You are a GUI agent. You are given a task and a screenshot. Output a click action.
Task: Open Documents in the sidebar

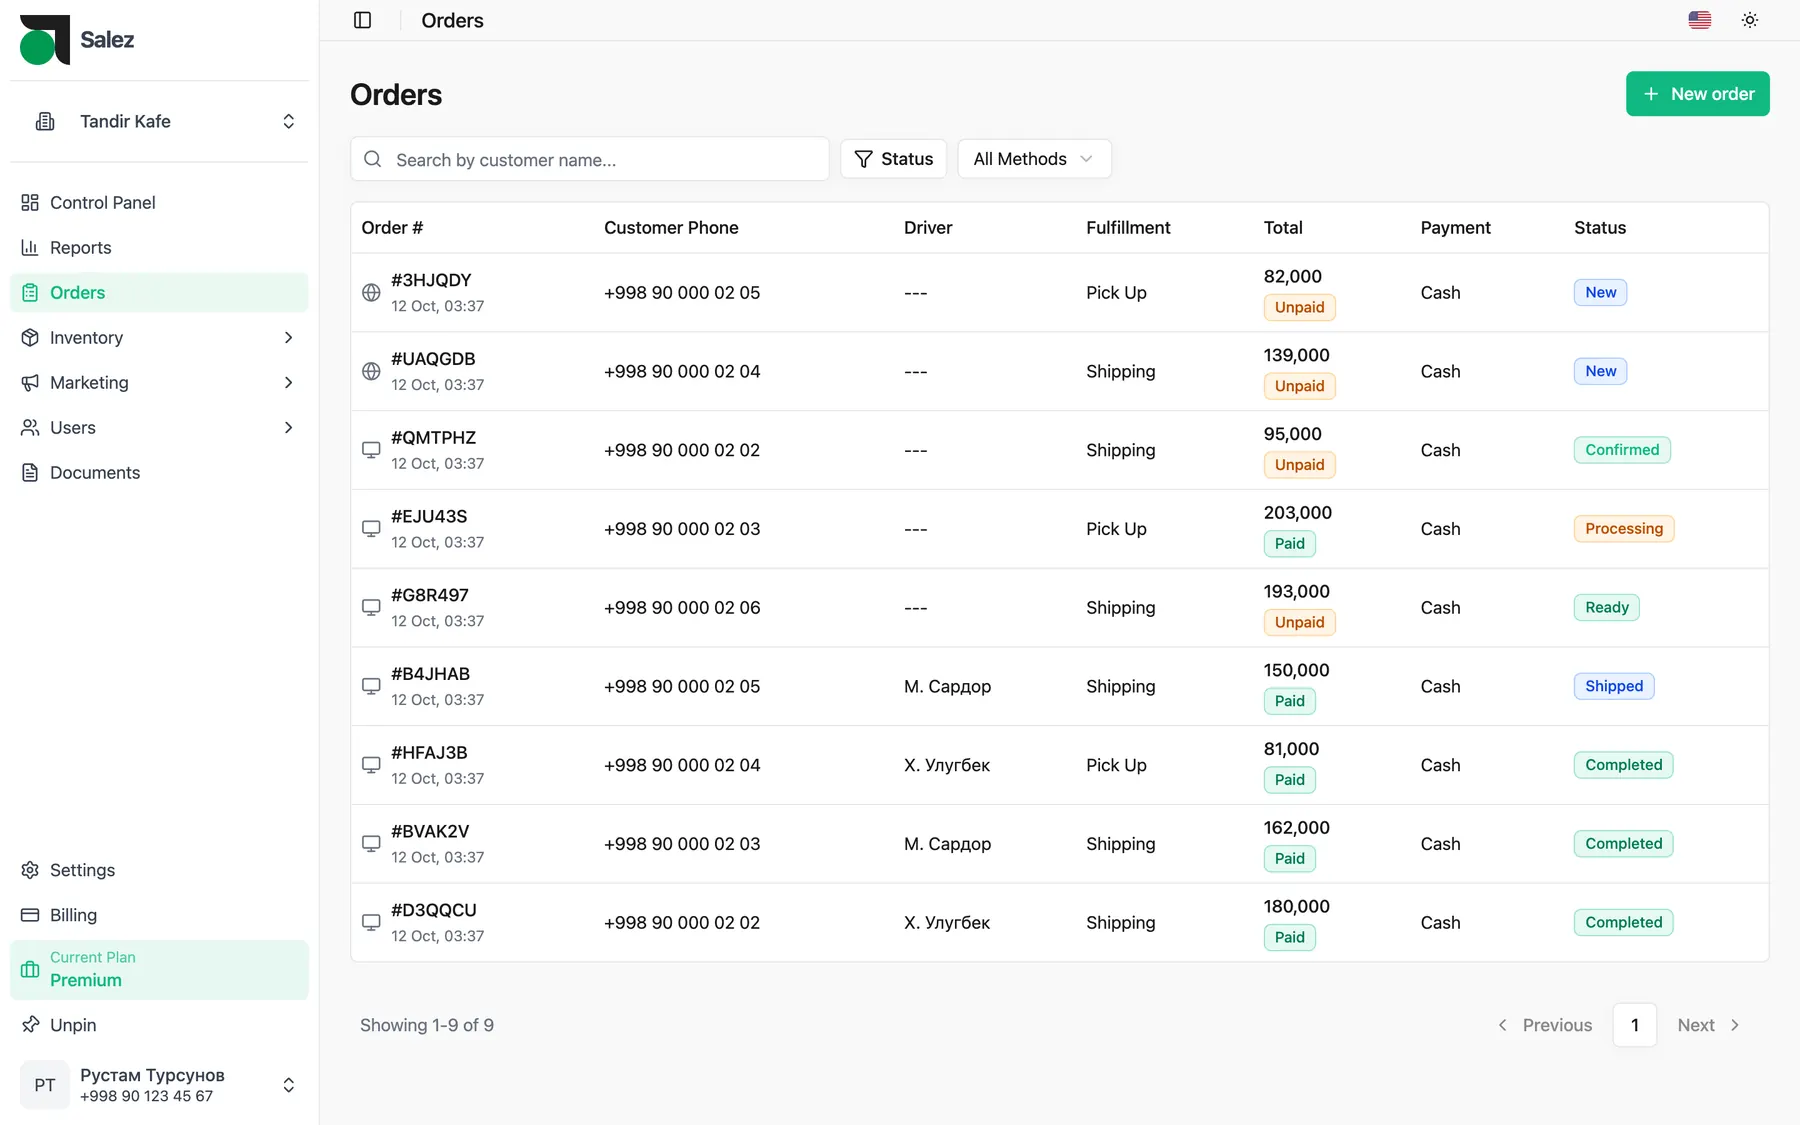click(160, 472)
